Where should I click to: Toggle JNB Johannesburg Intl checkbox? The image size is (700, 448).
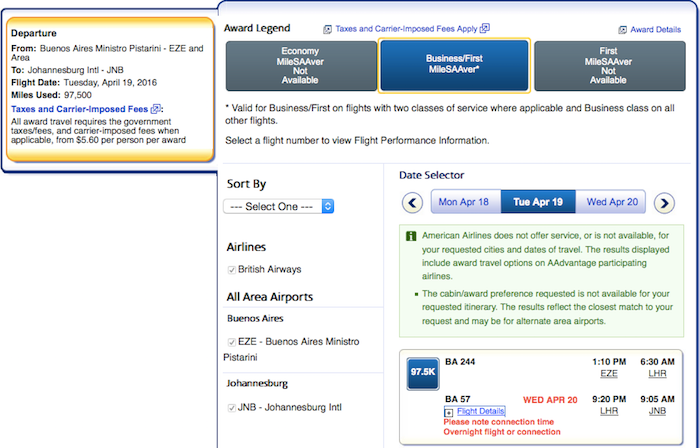click(x=232, y=408)
